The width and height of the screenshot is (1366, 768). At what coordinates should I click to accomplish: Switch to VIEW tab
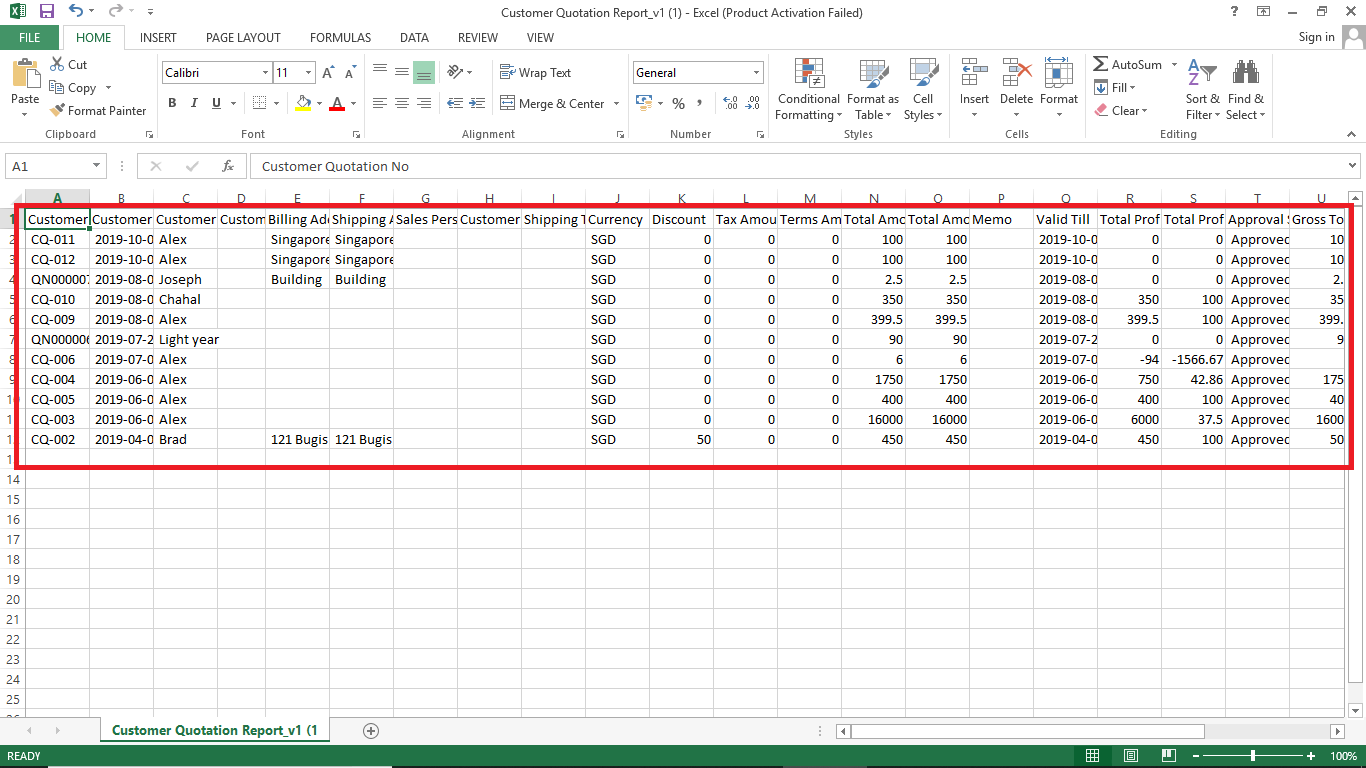pyautogui.click(x=540, y=38)
